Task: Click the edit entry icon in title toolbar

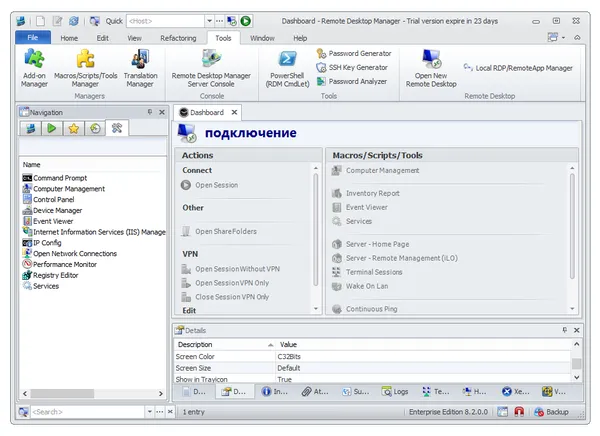Action: click(57, 21)
